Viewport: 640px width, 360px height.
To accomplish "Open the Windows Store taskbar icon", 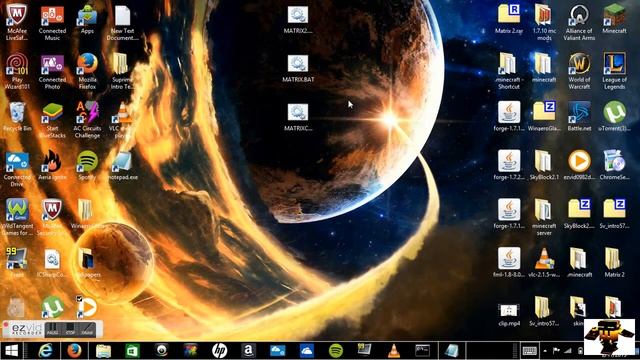I will click(132, 350).
